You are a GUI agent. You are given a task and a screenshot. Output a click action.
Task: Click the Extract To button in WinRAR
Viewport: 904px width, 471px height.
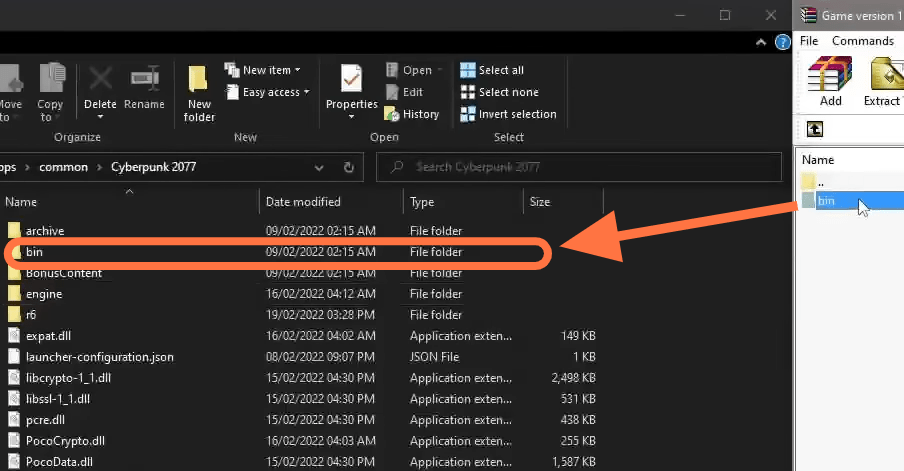tap(883, 81)
